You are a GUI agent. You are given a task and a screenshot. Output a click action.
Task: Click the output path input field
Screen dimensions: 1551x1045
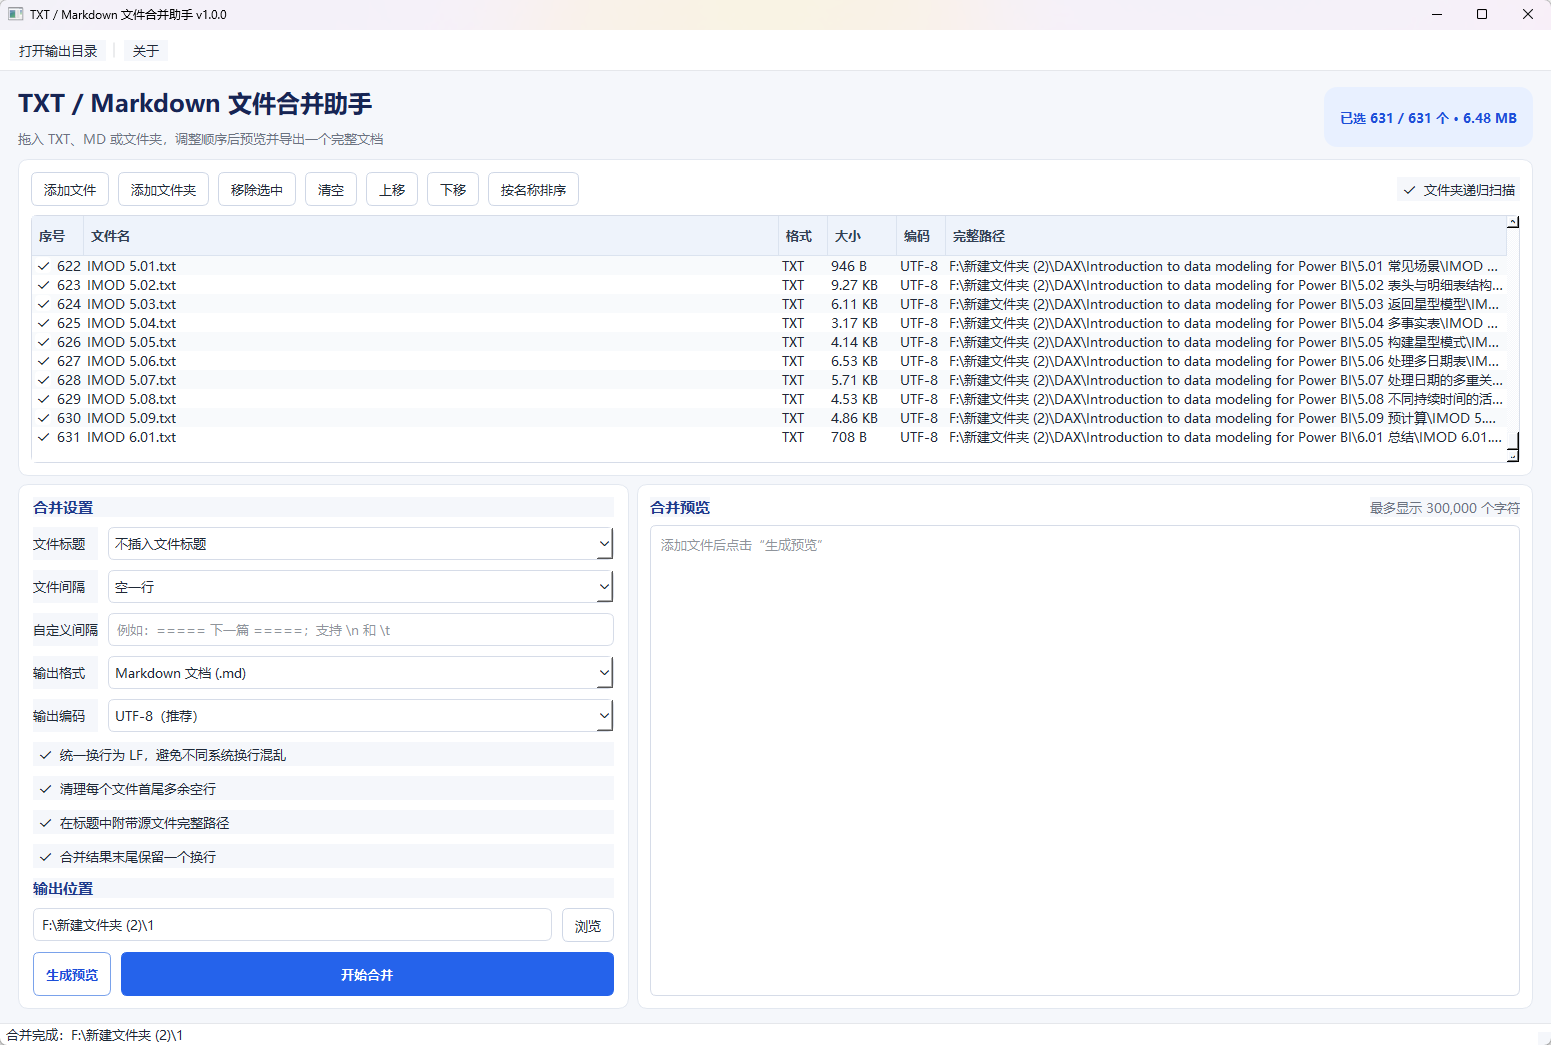click(x=292, y=925)
